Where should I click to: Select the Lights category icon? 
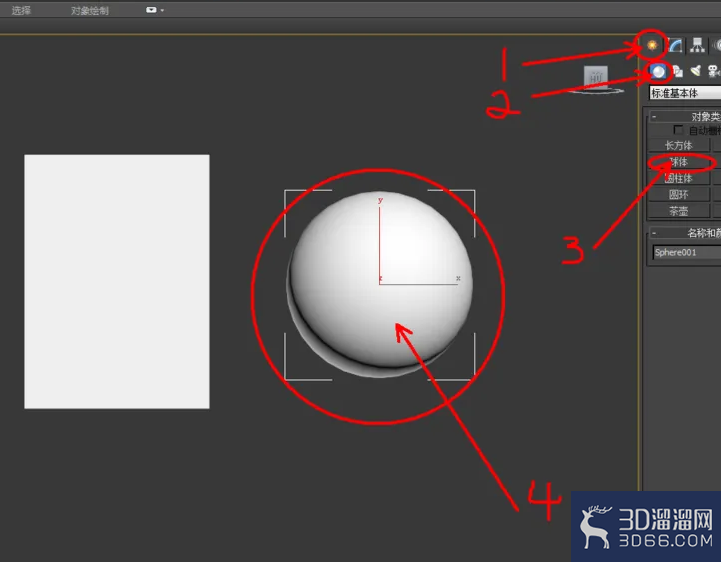[x=696, y=71]
